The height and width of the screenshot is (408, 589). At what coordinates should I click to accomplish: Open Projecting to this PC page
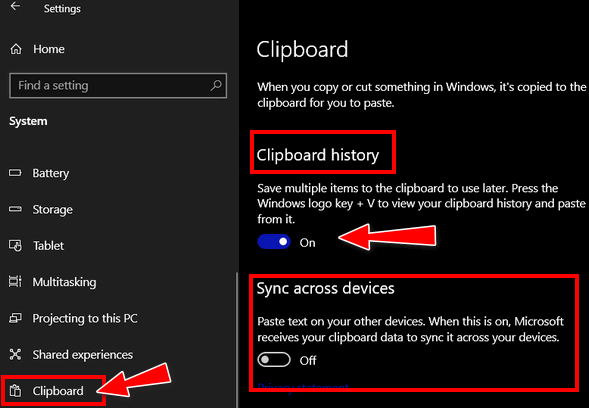[x=85, y=318]
